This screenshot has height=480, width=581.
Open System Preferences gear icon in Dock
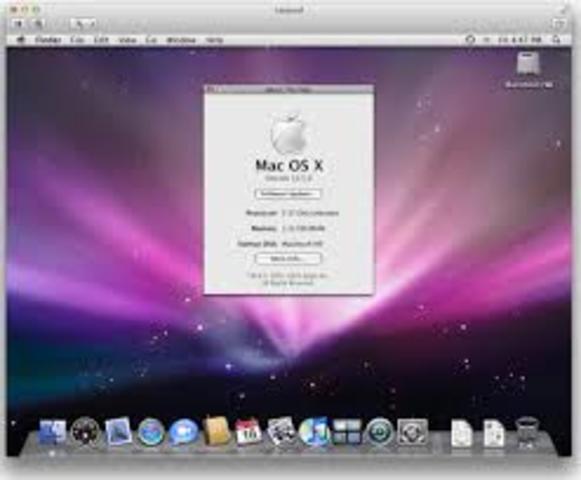(412, 432)
